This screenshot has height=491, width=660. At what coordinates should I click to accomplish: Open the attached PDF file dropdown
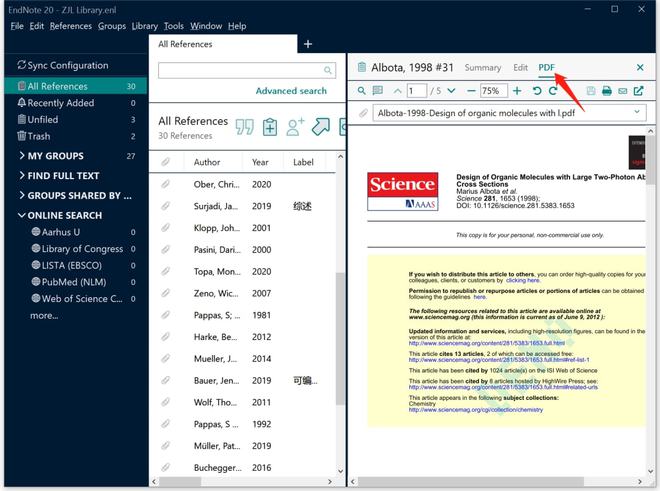[637, 112]
